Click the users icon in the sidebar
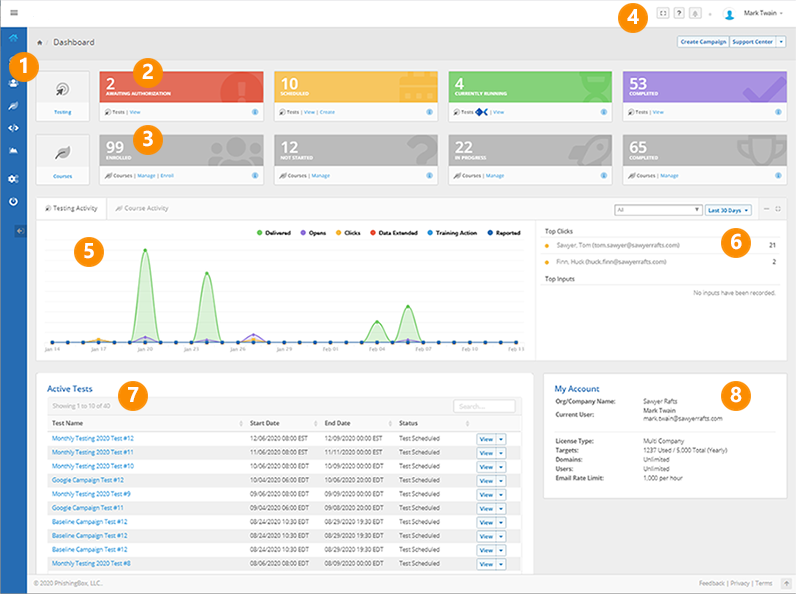 13,83
